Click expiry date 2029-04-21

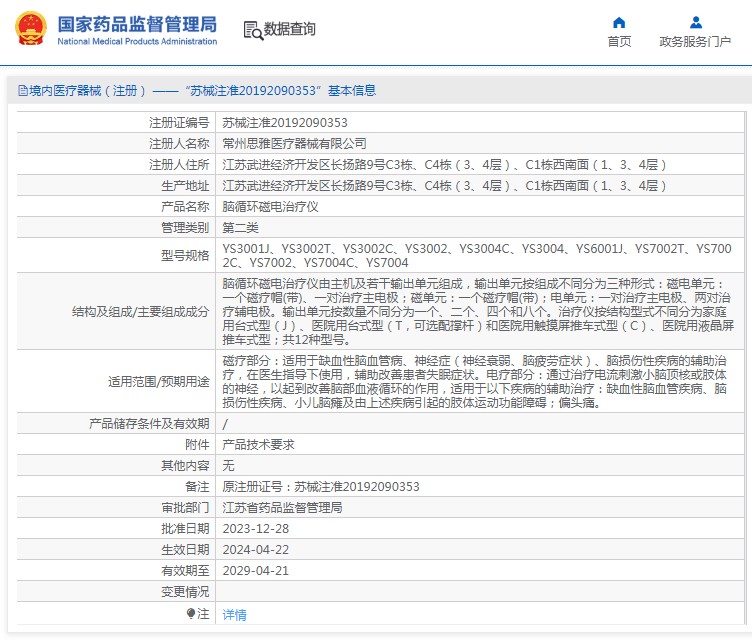point(256,571)
